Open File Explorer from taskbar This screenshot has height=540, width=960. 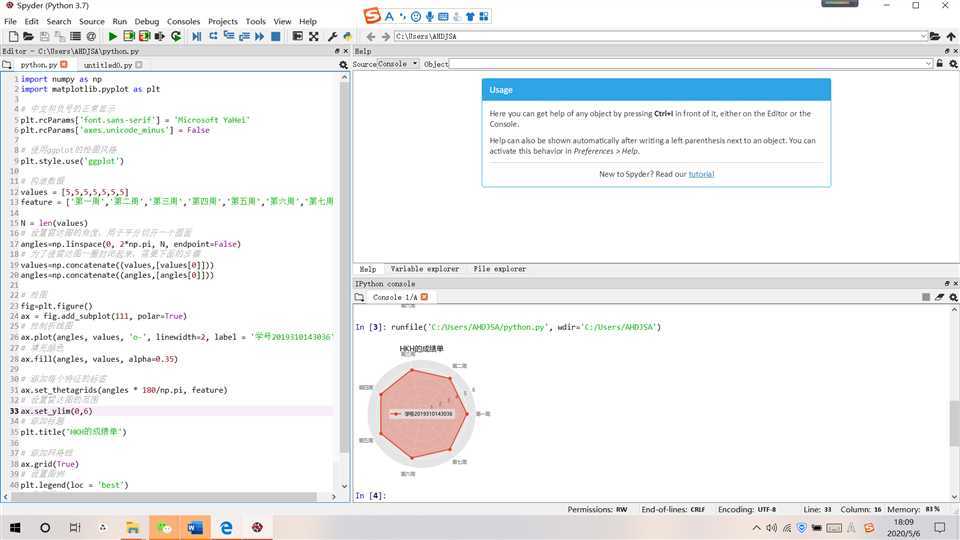(133, 527)
